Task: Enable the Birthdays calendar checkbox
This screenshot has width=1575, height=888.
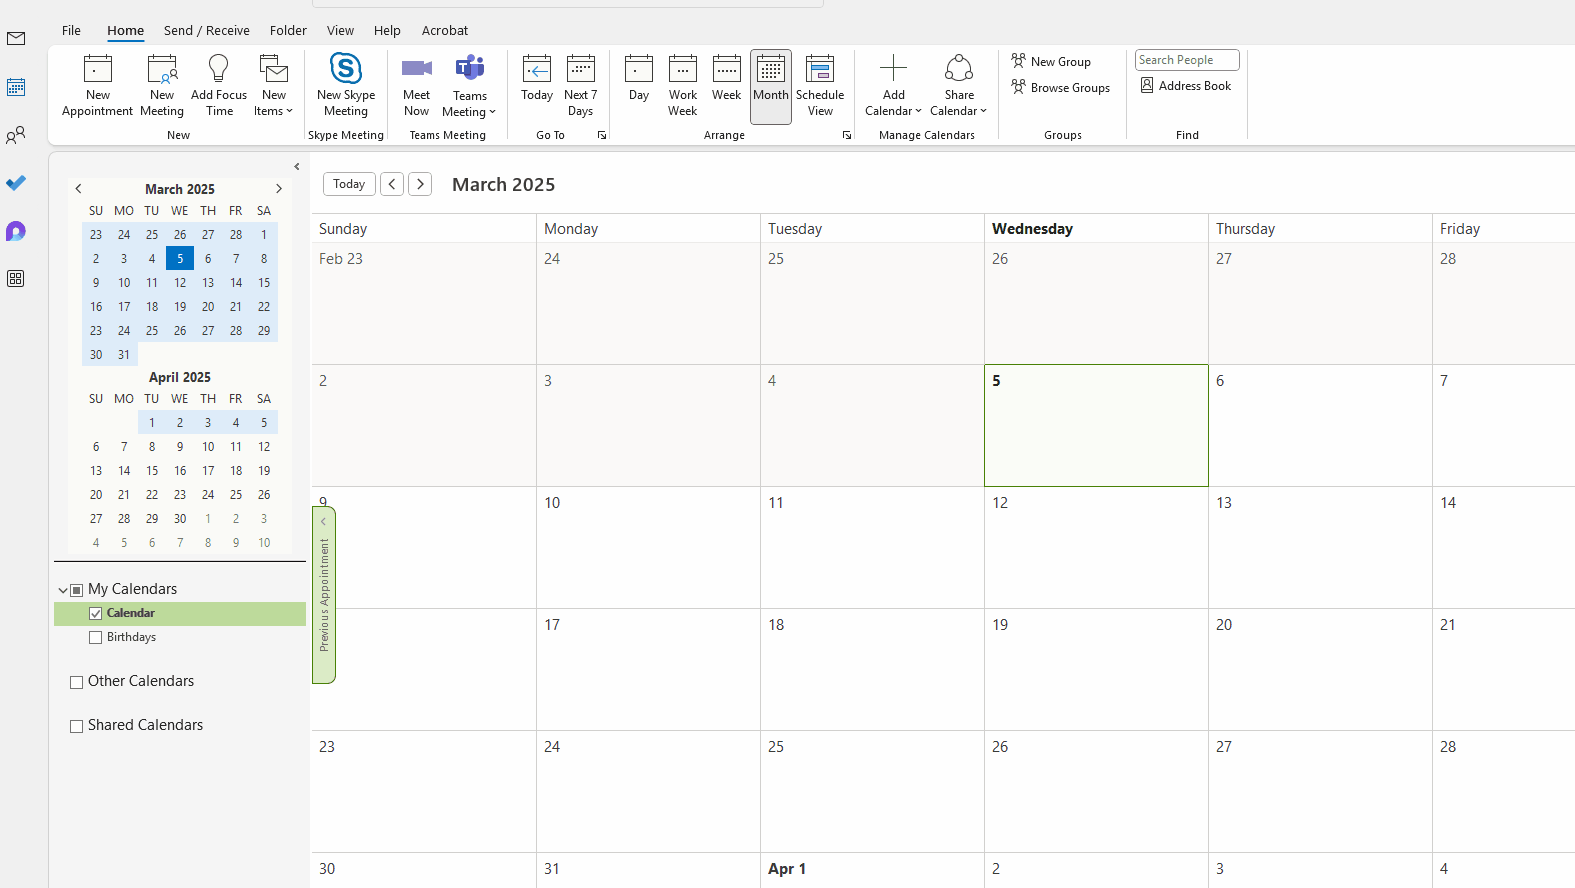Action: click(96, 638)
